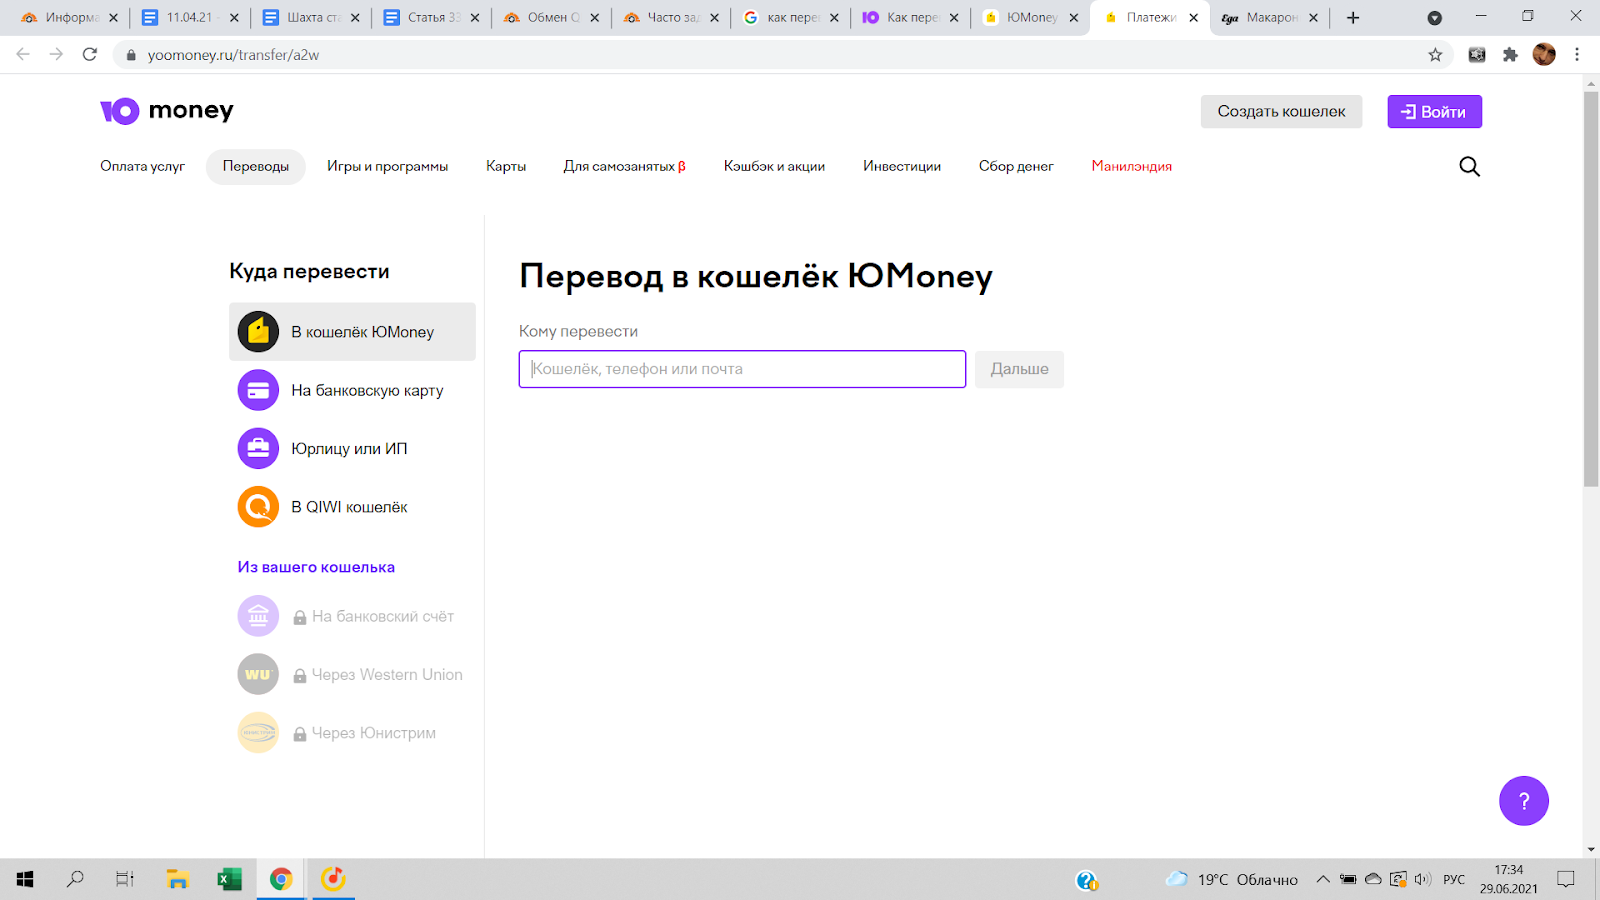The image size is (1600, 900).
Task: Open the Chrome profile avatar
Action: click(x=1544, y=55)
